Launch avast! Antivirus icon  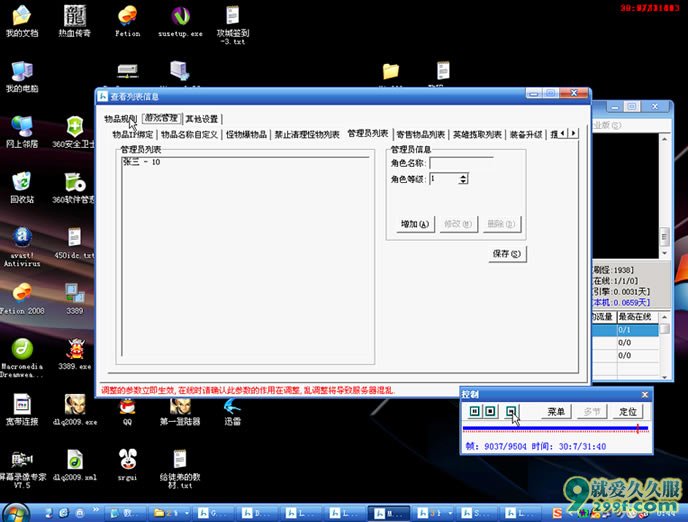click(22, 247)
